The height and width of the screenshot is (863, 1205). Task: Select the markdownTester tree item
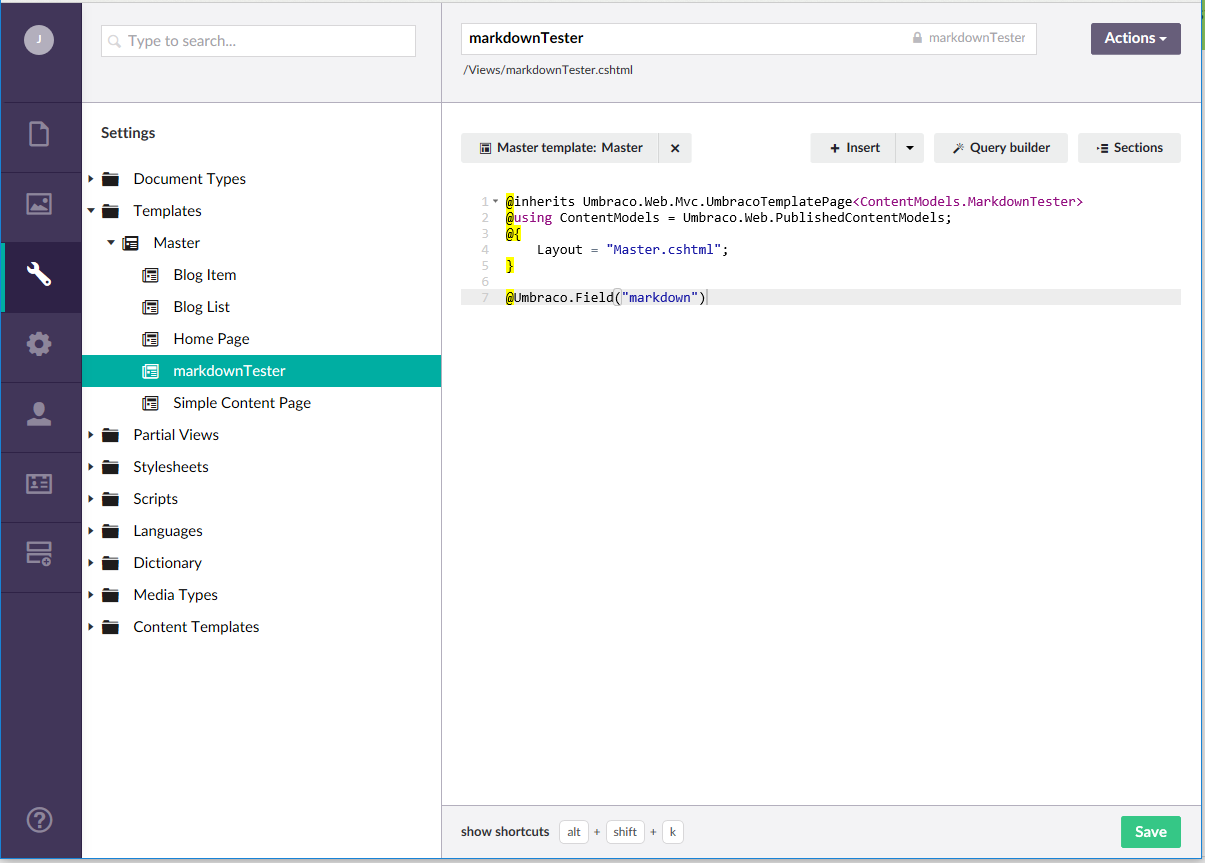[x=261, y=371]
